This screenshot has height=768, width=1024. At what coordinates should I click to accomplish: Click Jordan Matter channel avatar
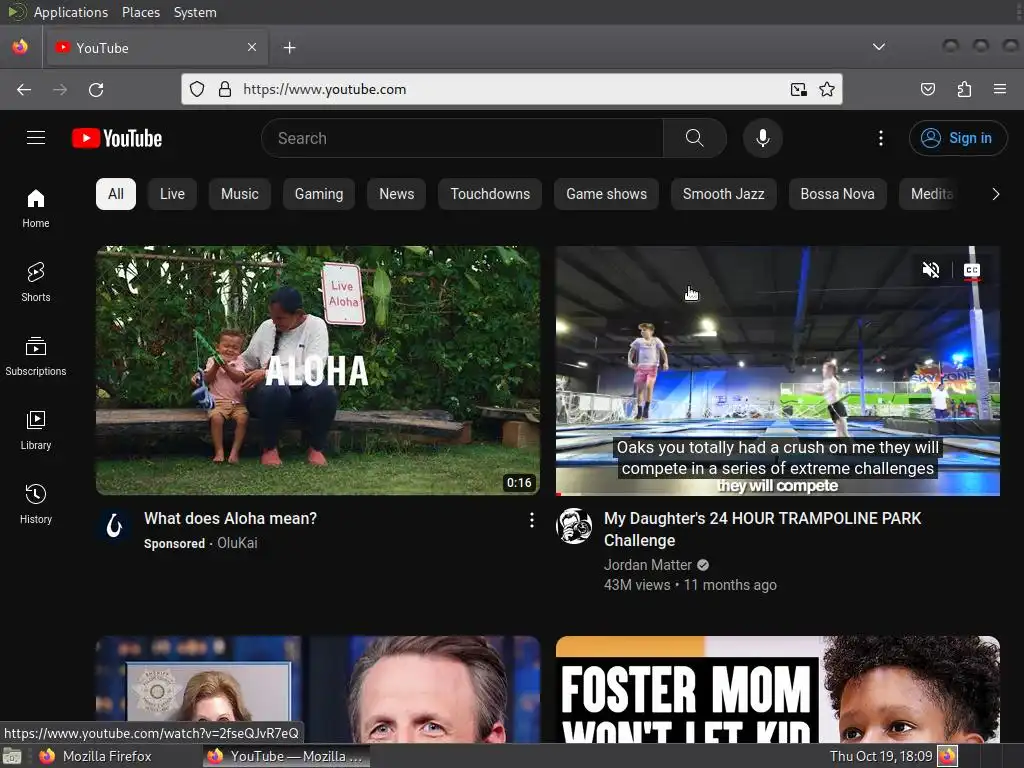coord(573,526)
